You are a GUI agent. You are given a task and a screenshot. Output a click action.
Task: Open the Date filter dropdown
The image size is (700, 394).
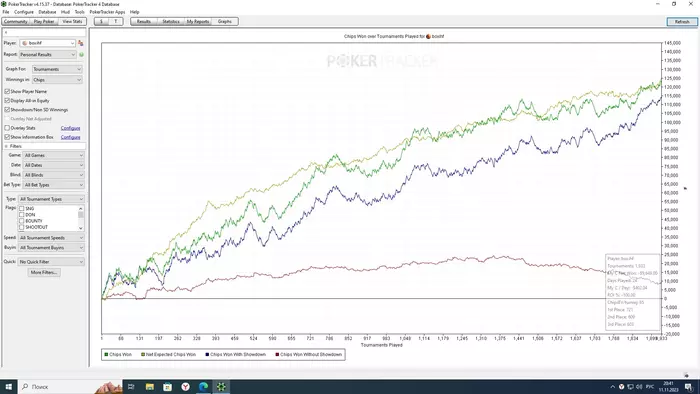pos(54,165)
